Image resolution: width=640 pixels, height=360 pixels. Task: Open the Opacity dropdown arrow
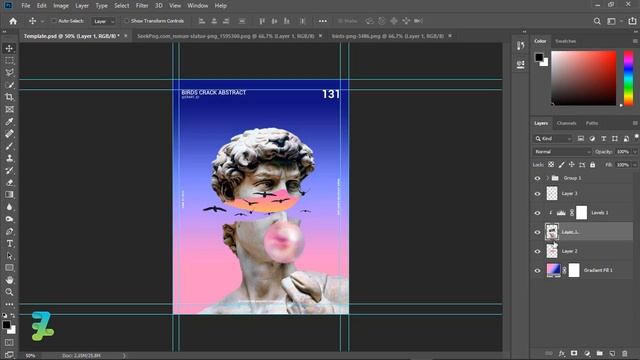point(635,151)
